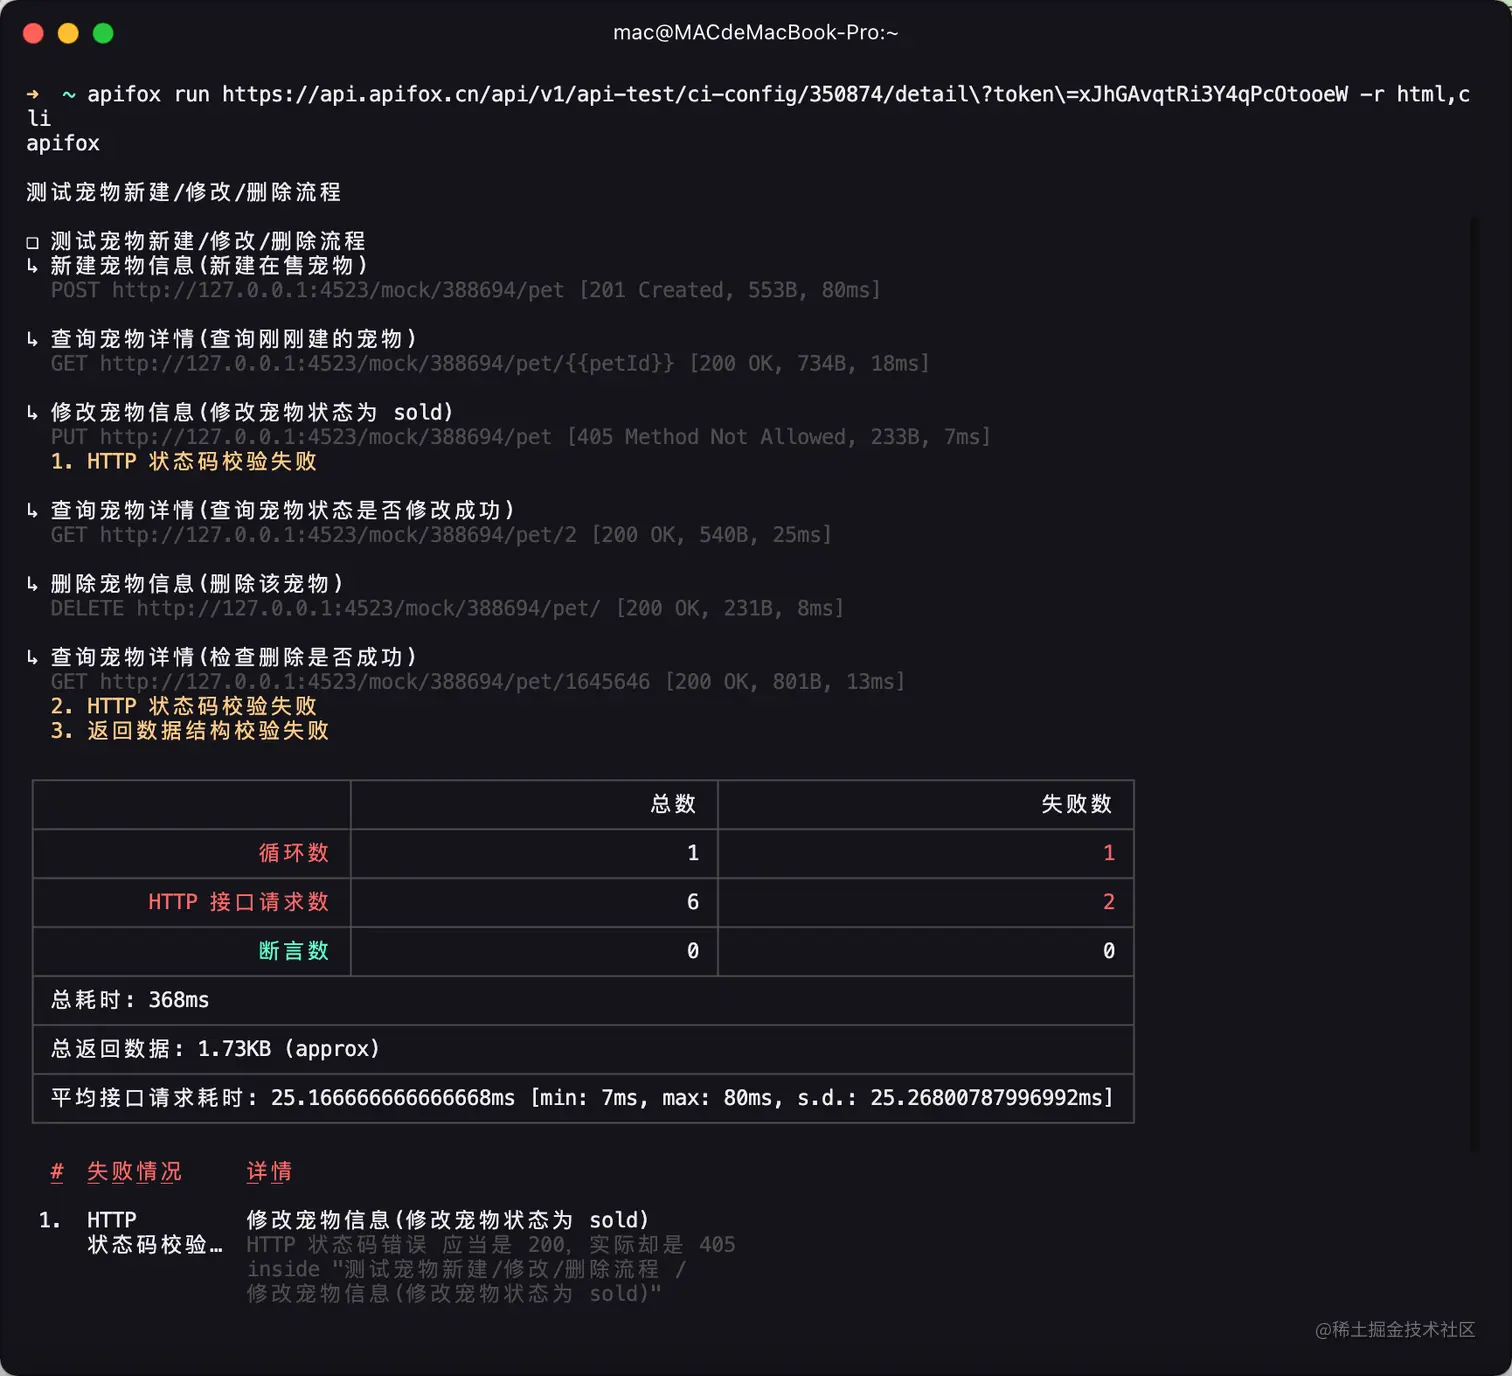The height and width of the screenshot is (1376, 1512).
Task: Click the terminal title bar mac@MACdeMacBook-Pro
Action: coord(755,32)
